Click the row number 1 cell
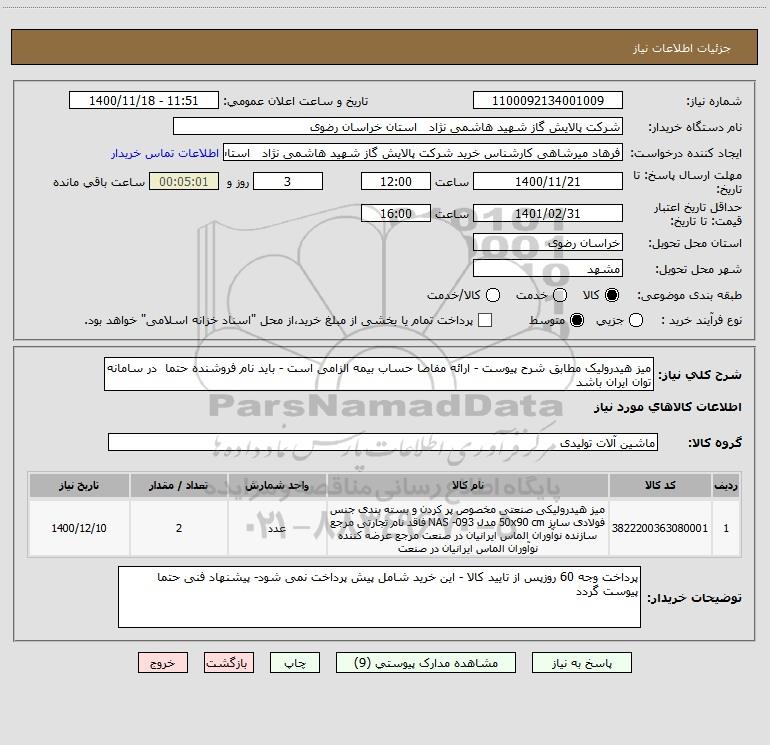The width and height of the screenshot is (770, 745). pyautogui.click(x=726, y=528)
